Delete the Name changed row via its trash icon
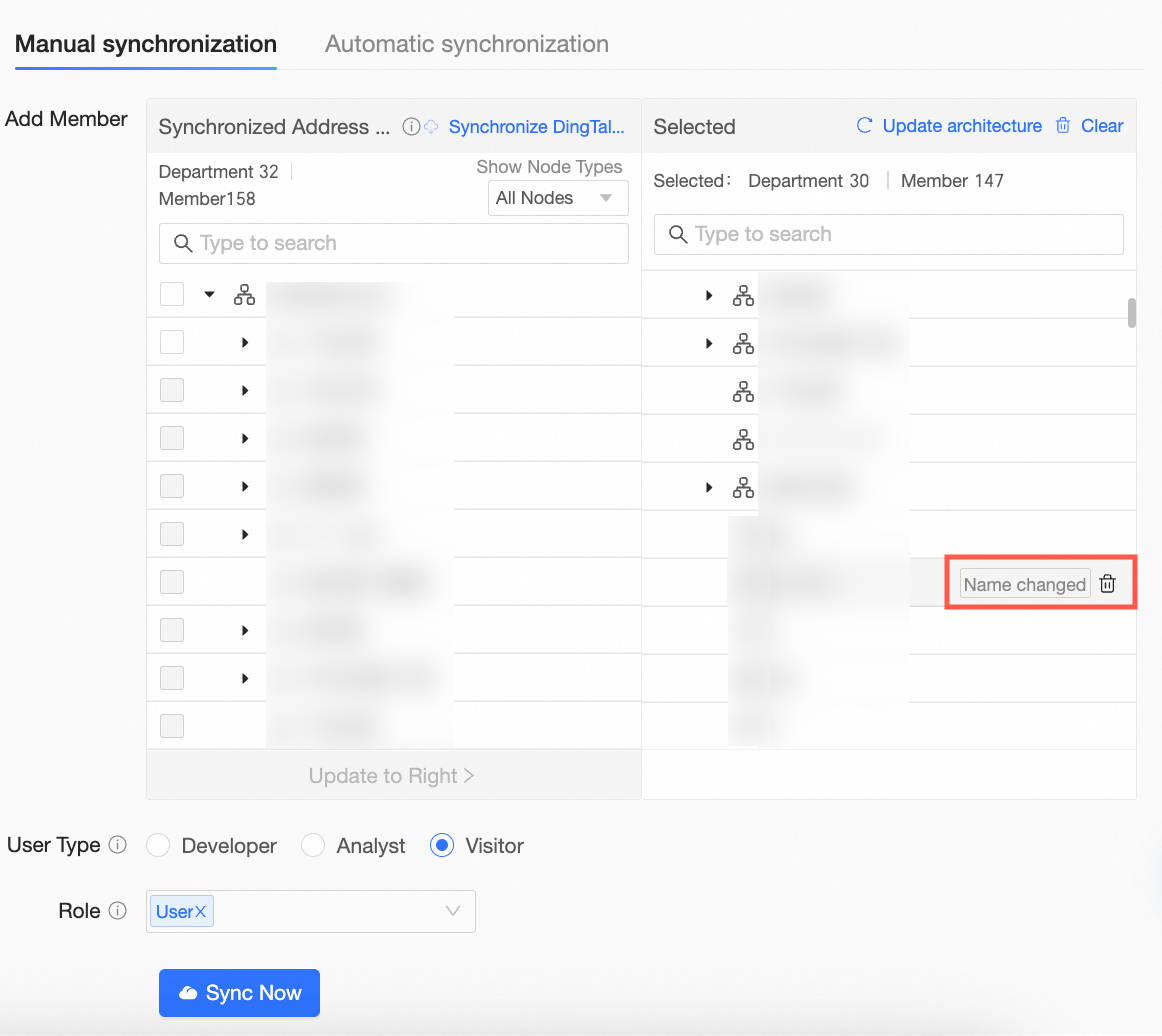The height and width of the screenshot is (1036, 1162). (1107, 585)
